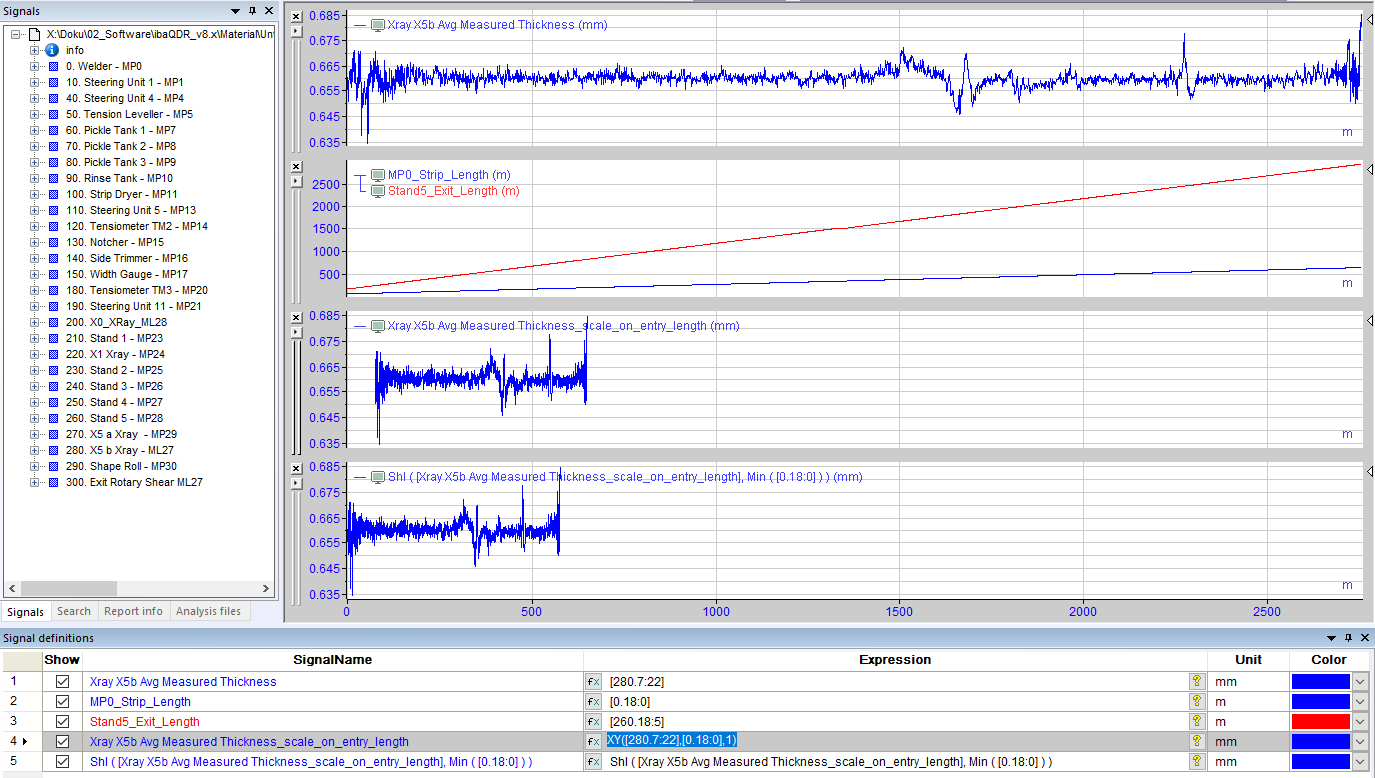This screenshot has width=1375, height=778.
Task: Close the MP0_Strip_Length graph
Action: click(x=295, y=166)
